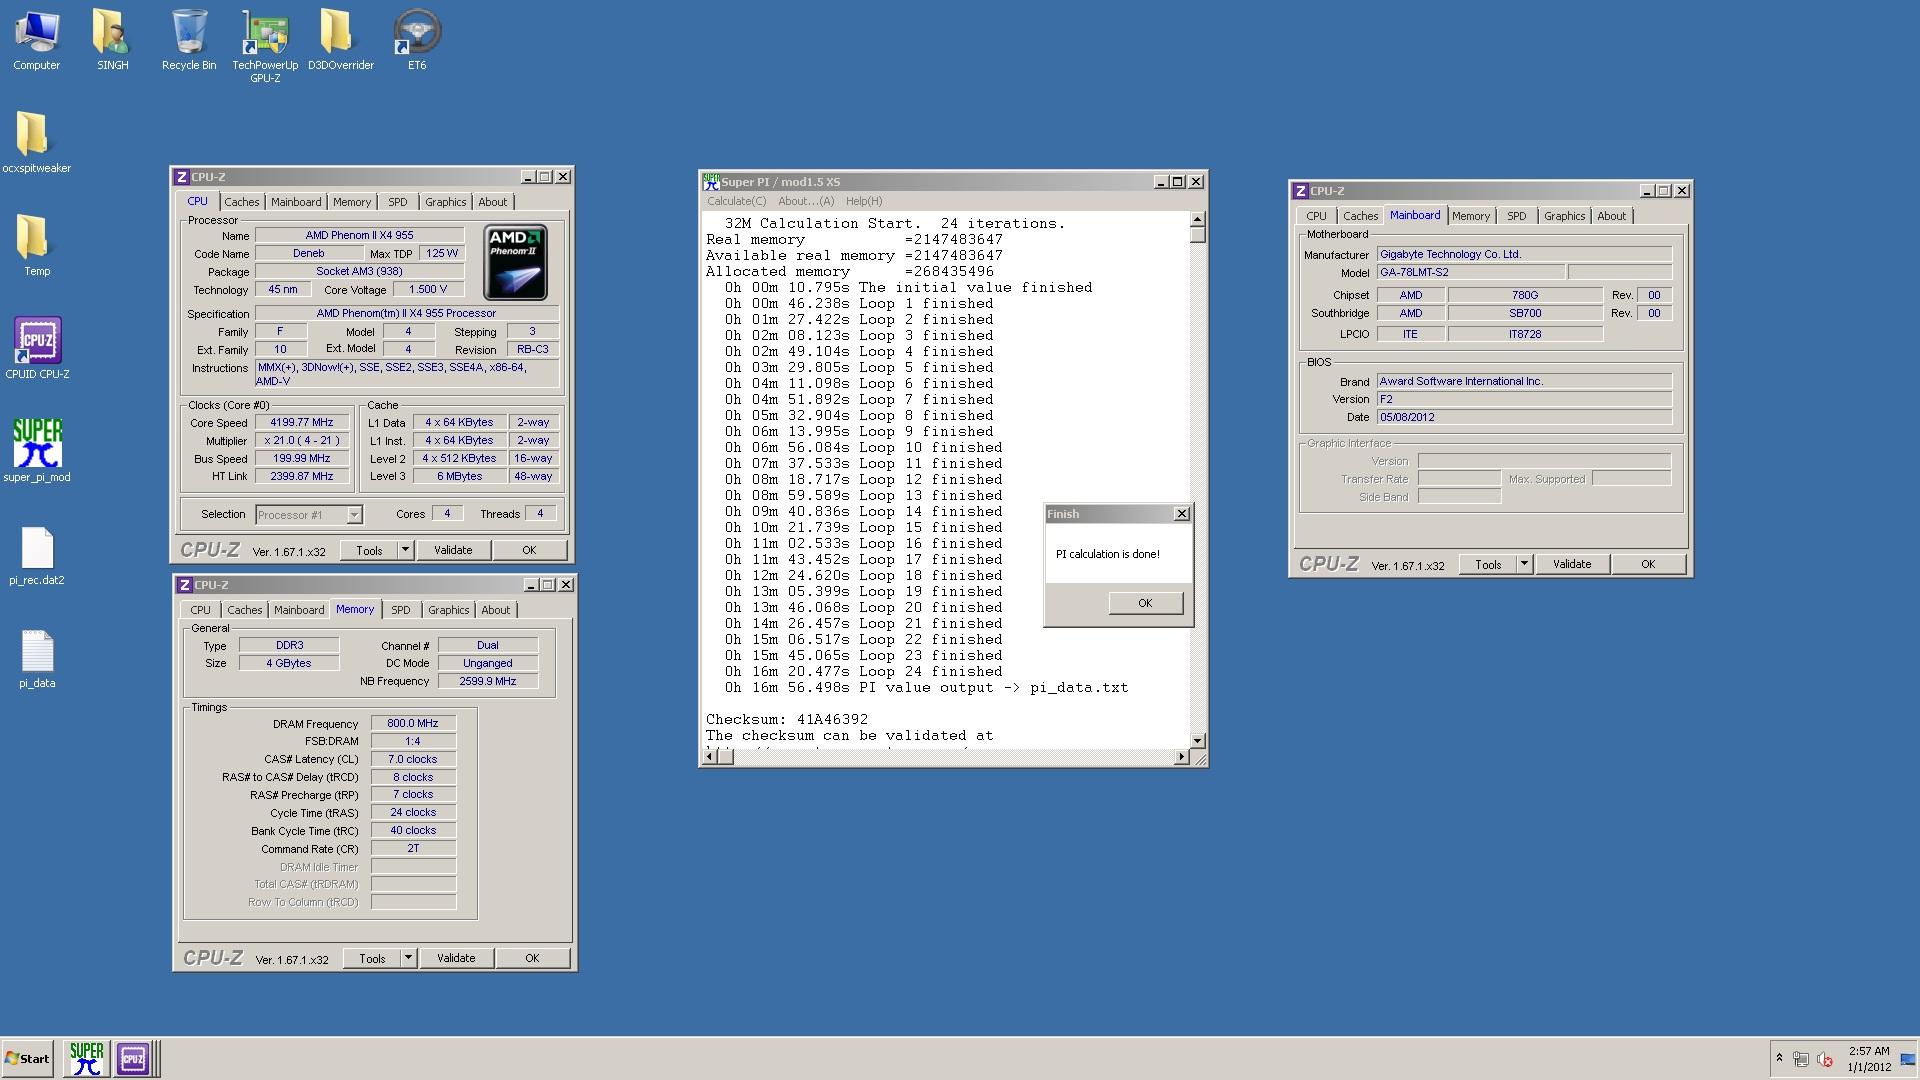Click Validate in CPU-Z Memory window
Screen dimensions: 1920x1080
[456, 958]
